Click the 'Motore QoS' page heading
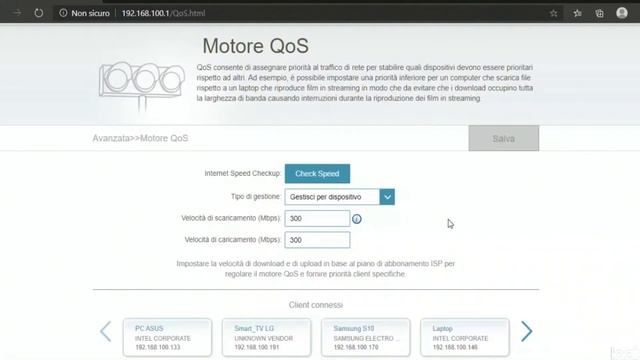Viewport: 640px width, 360px height. (256, 46)
